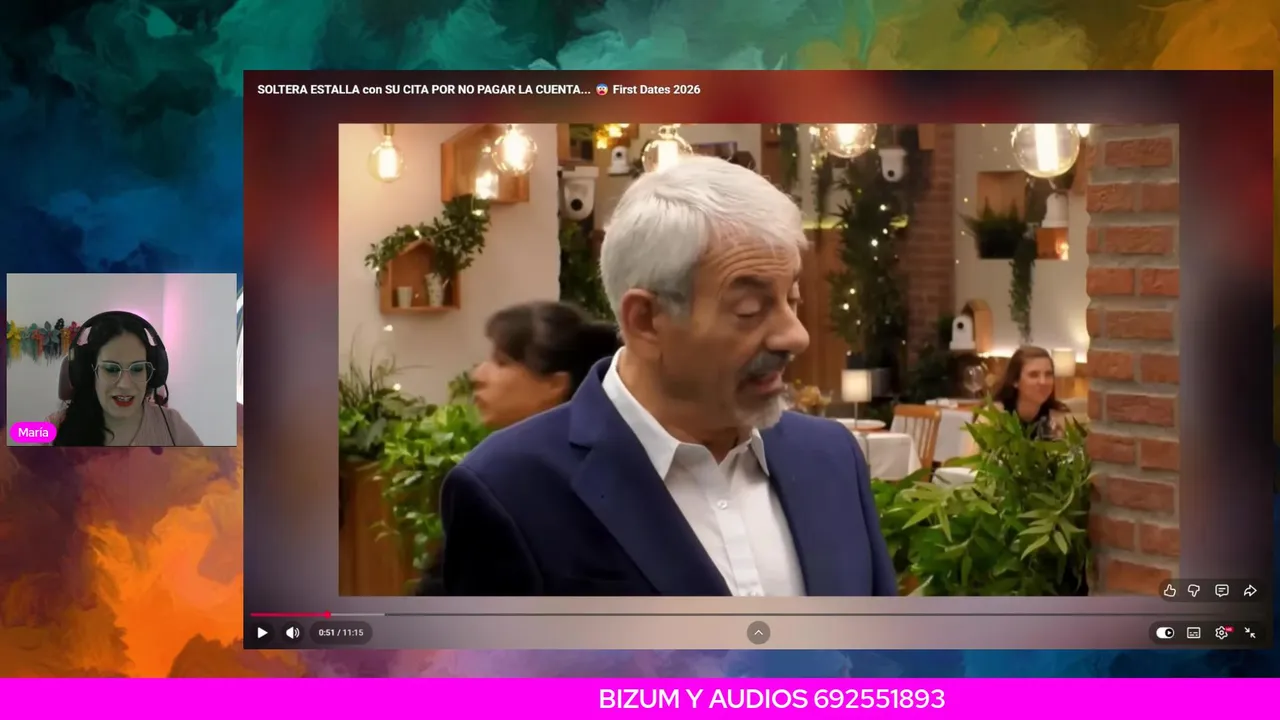
Task: Like the video with thumbs up
Action: [x=1169, y=591]
